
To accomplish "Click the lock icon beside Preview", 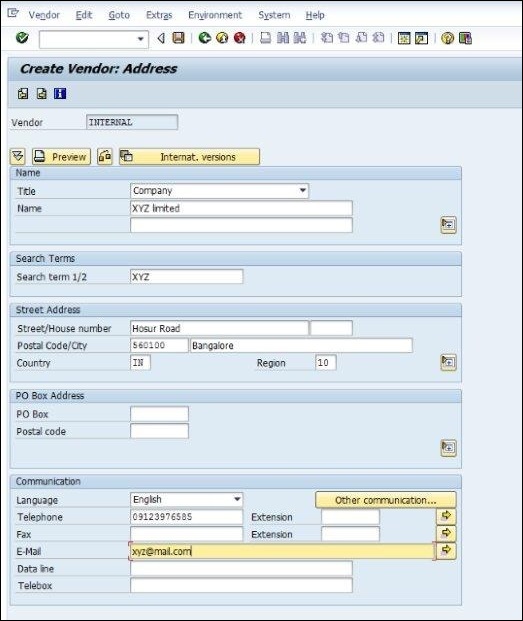I will pos(105,156).
